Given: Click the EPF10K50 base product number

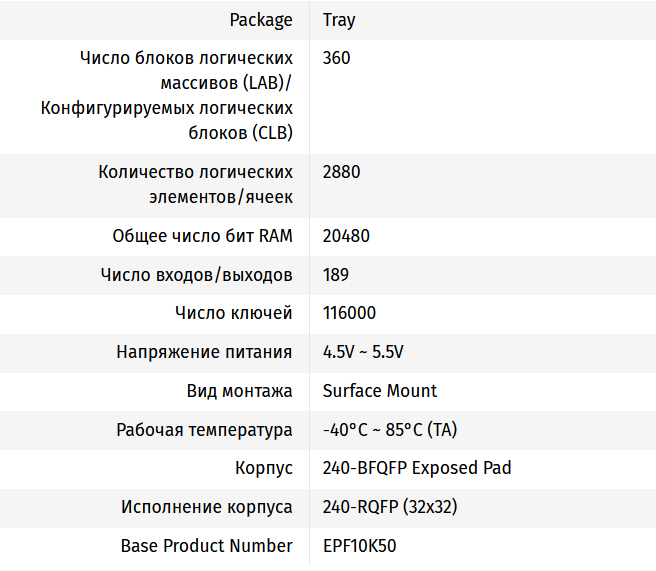Looking at the screenshot, I should tap(361, 546).
